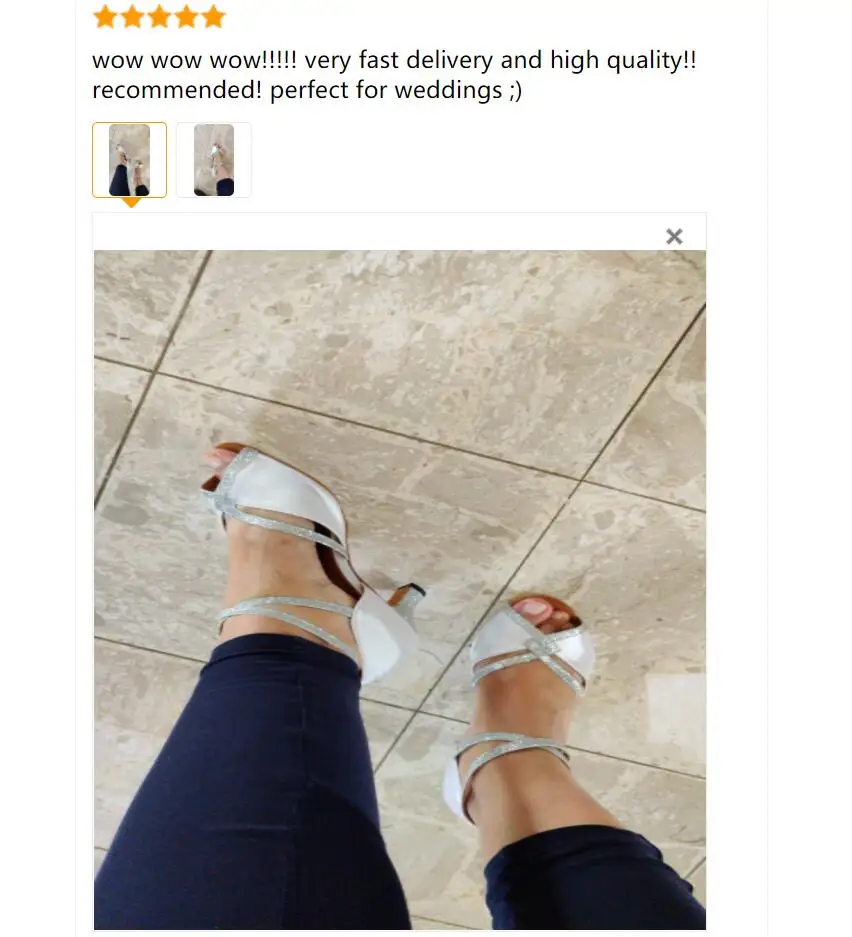
Task: Click the word "recommended!" in the review
Action: coord(177,90)
